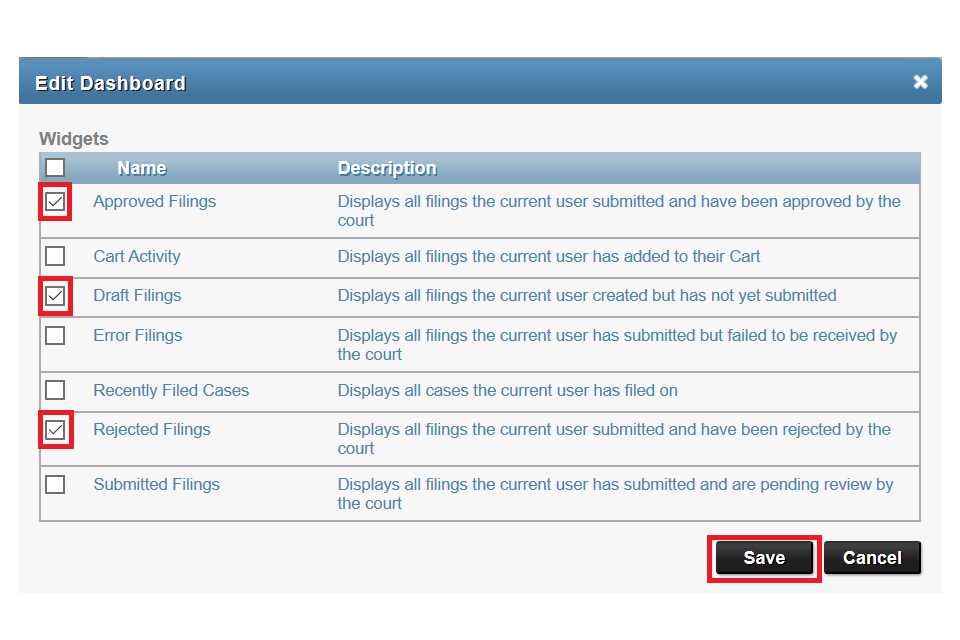Check the Submitted Filings checkbox
Viewport: 960px width, 640px height.
(x=55, y=484)
